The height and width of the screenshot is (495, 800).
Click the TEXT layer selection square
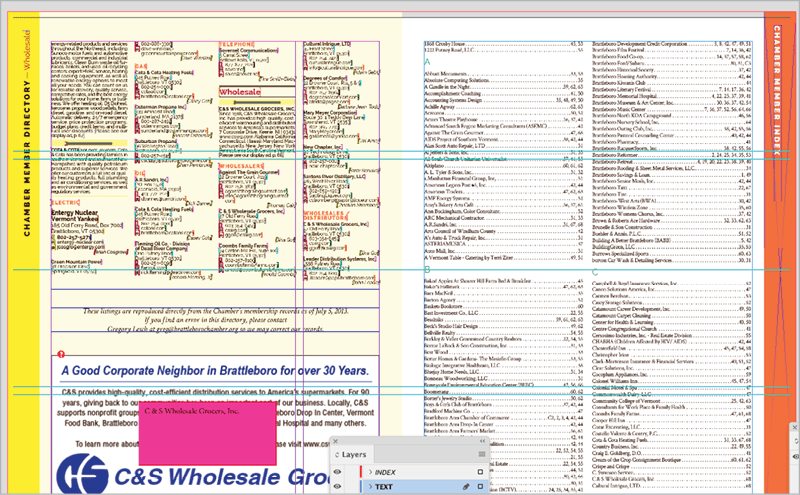(x=480, y=487)
